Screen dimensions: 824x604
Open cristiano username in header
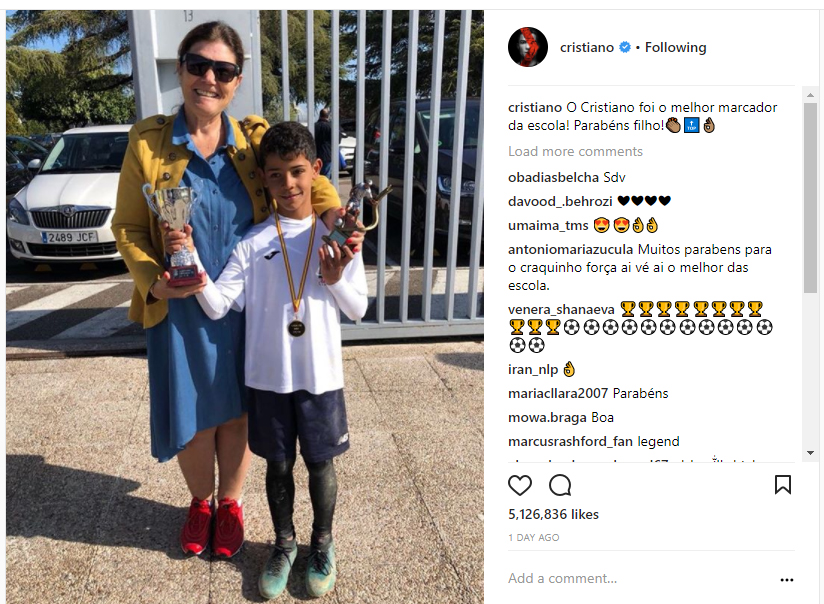pos(586,47)
